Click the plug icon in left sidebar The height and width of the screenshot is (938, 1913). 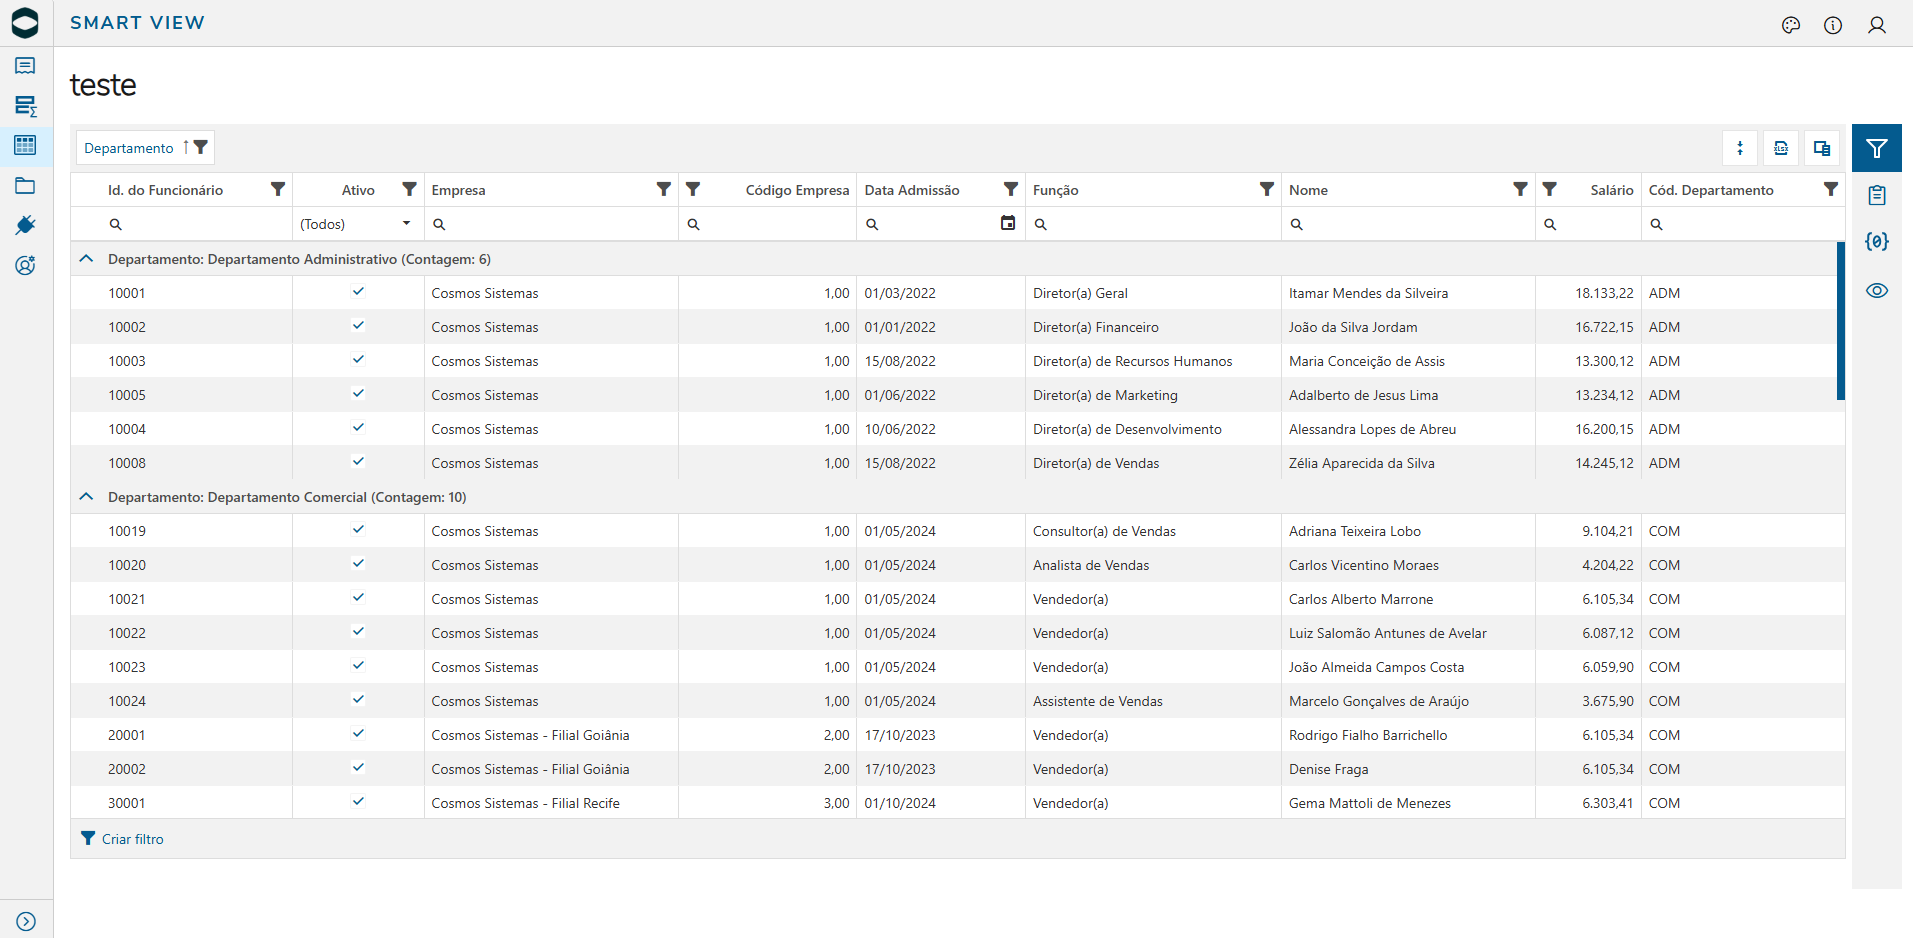pyautogui.click(x=26, y=225)
